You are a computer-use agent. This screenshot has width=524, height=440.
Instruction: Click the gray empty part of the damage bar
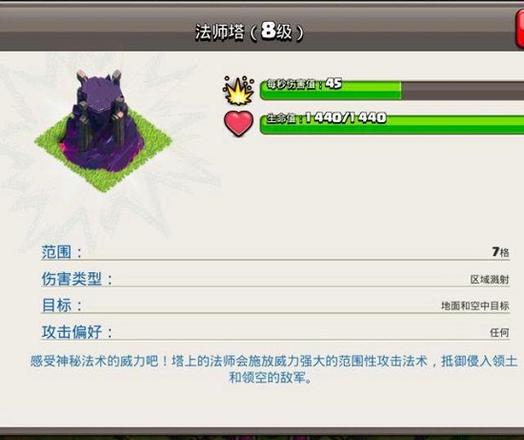click(463, 90)
